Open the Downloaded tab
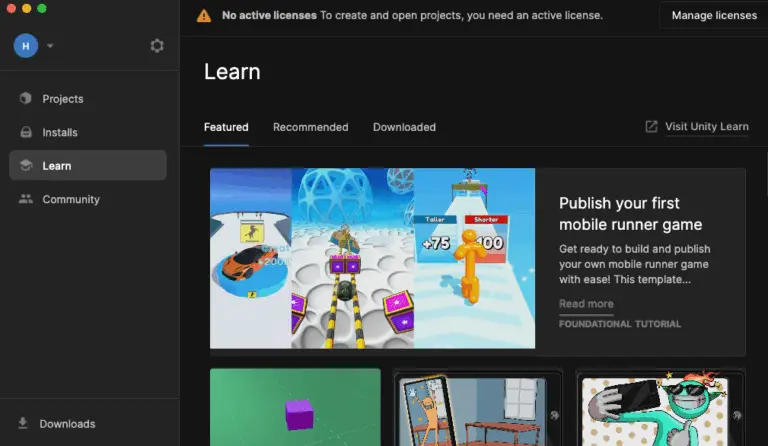This screenshot has width=768, height=446. [x=404, y=127]
